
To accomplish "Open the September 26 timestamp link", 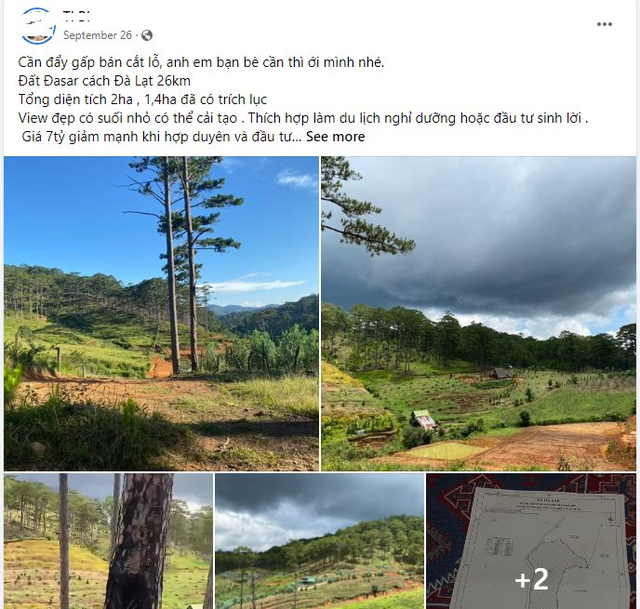I will click(97, 35).
